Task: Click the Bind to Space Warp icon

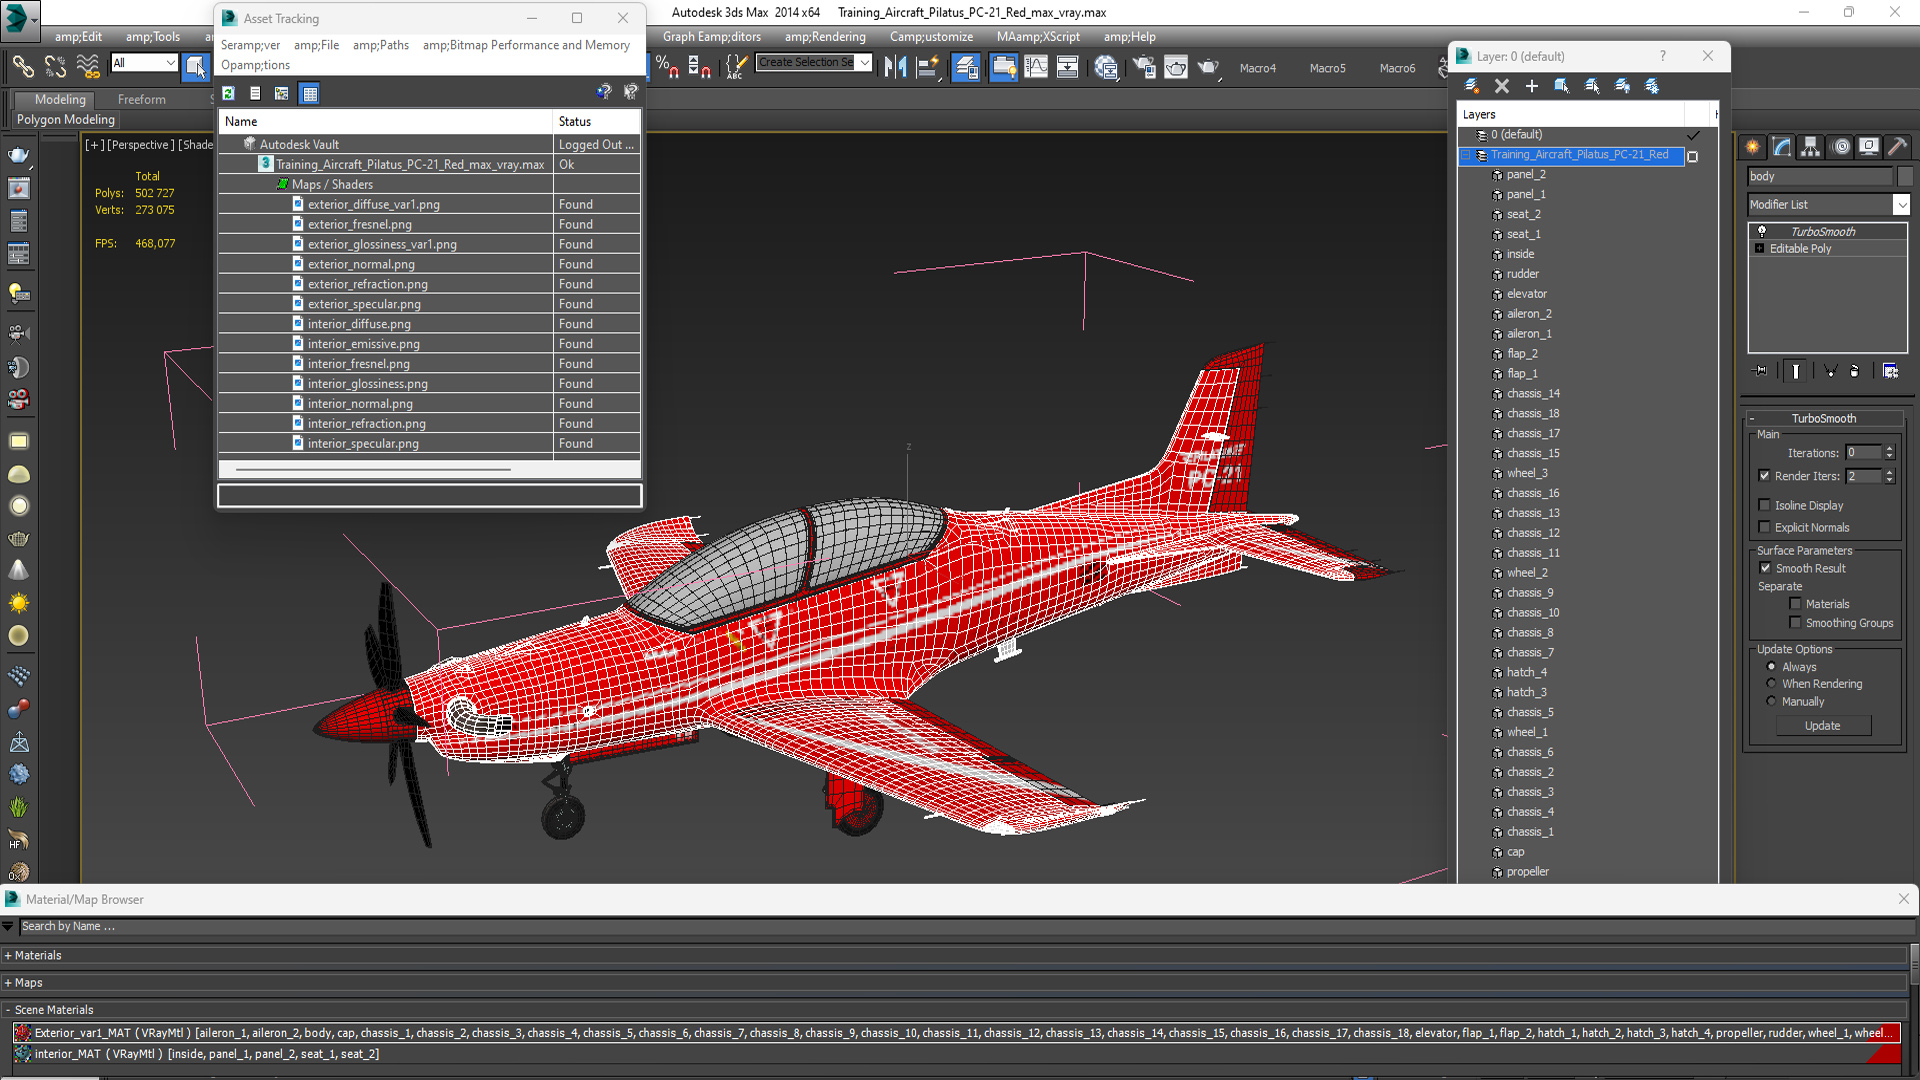Action: (x=88, y=66)
